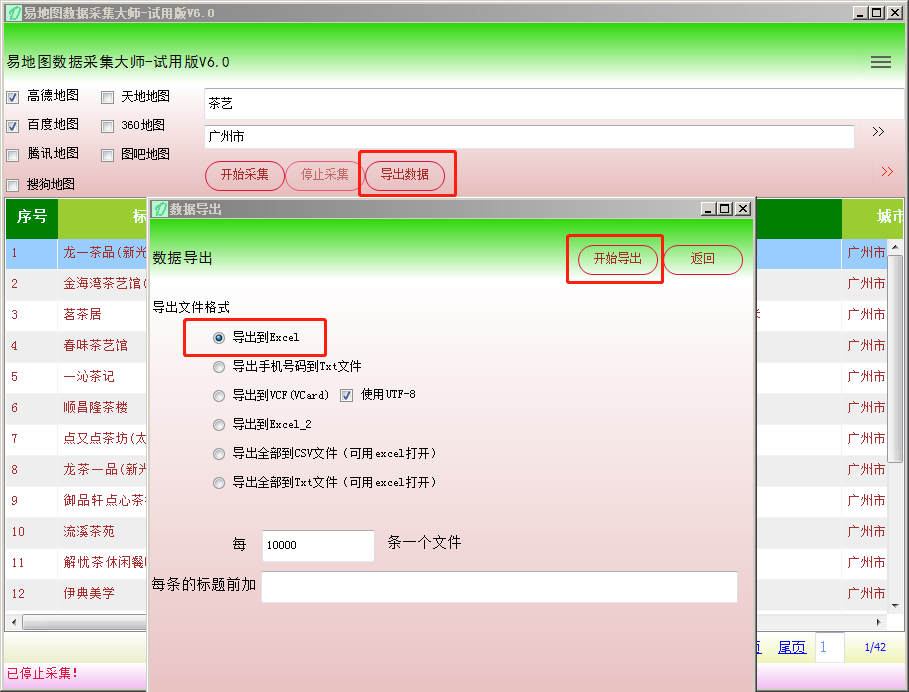Close the main application window

pyautogui.click(x=896, y=13)
